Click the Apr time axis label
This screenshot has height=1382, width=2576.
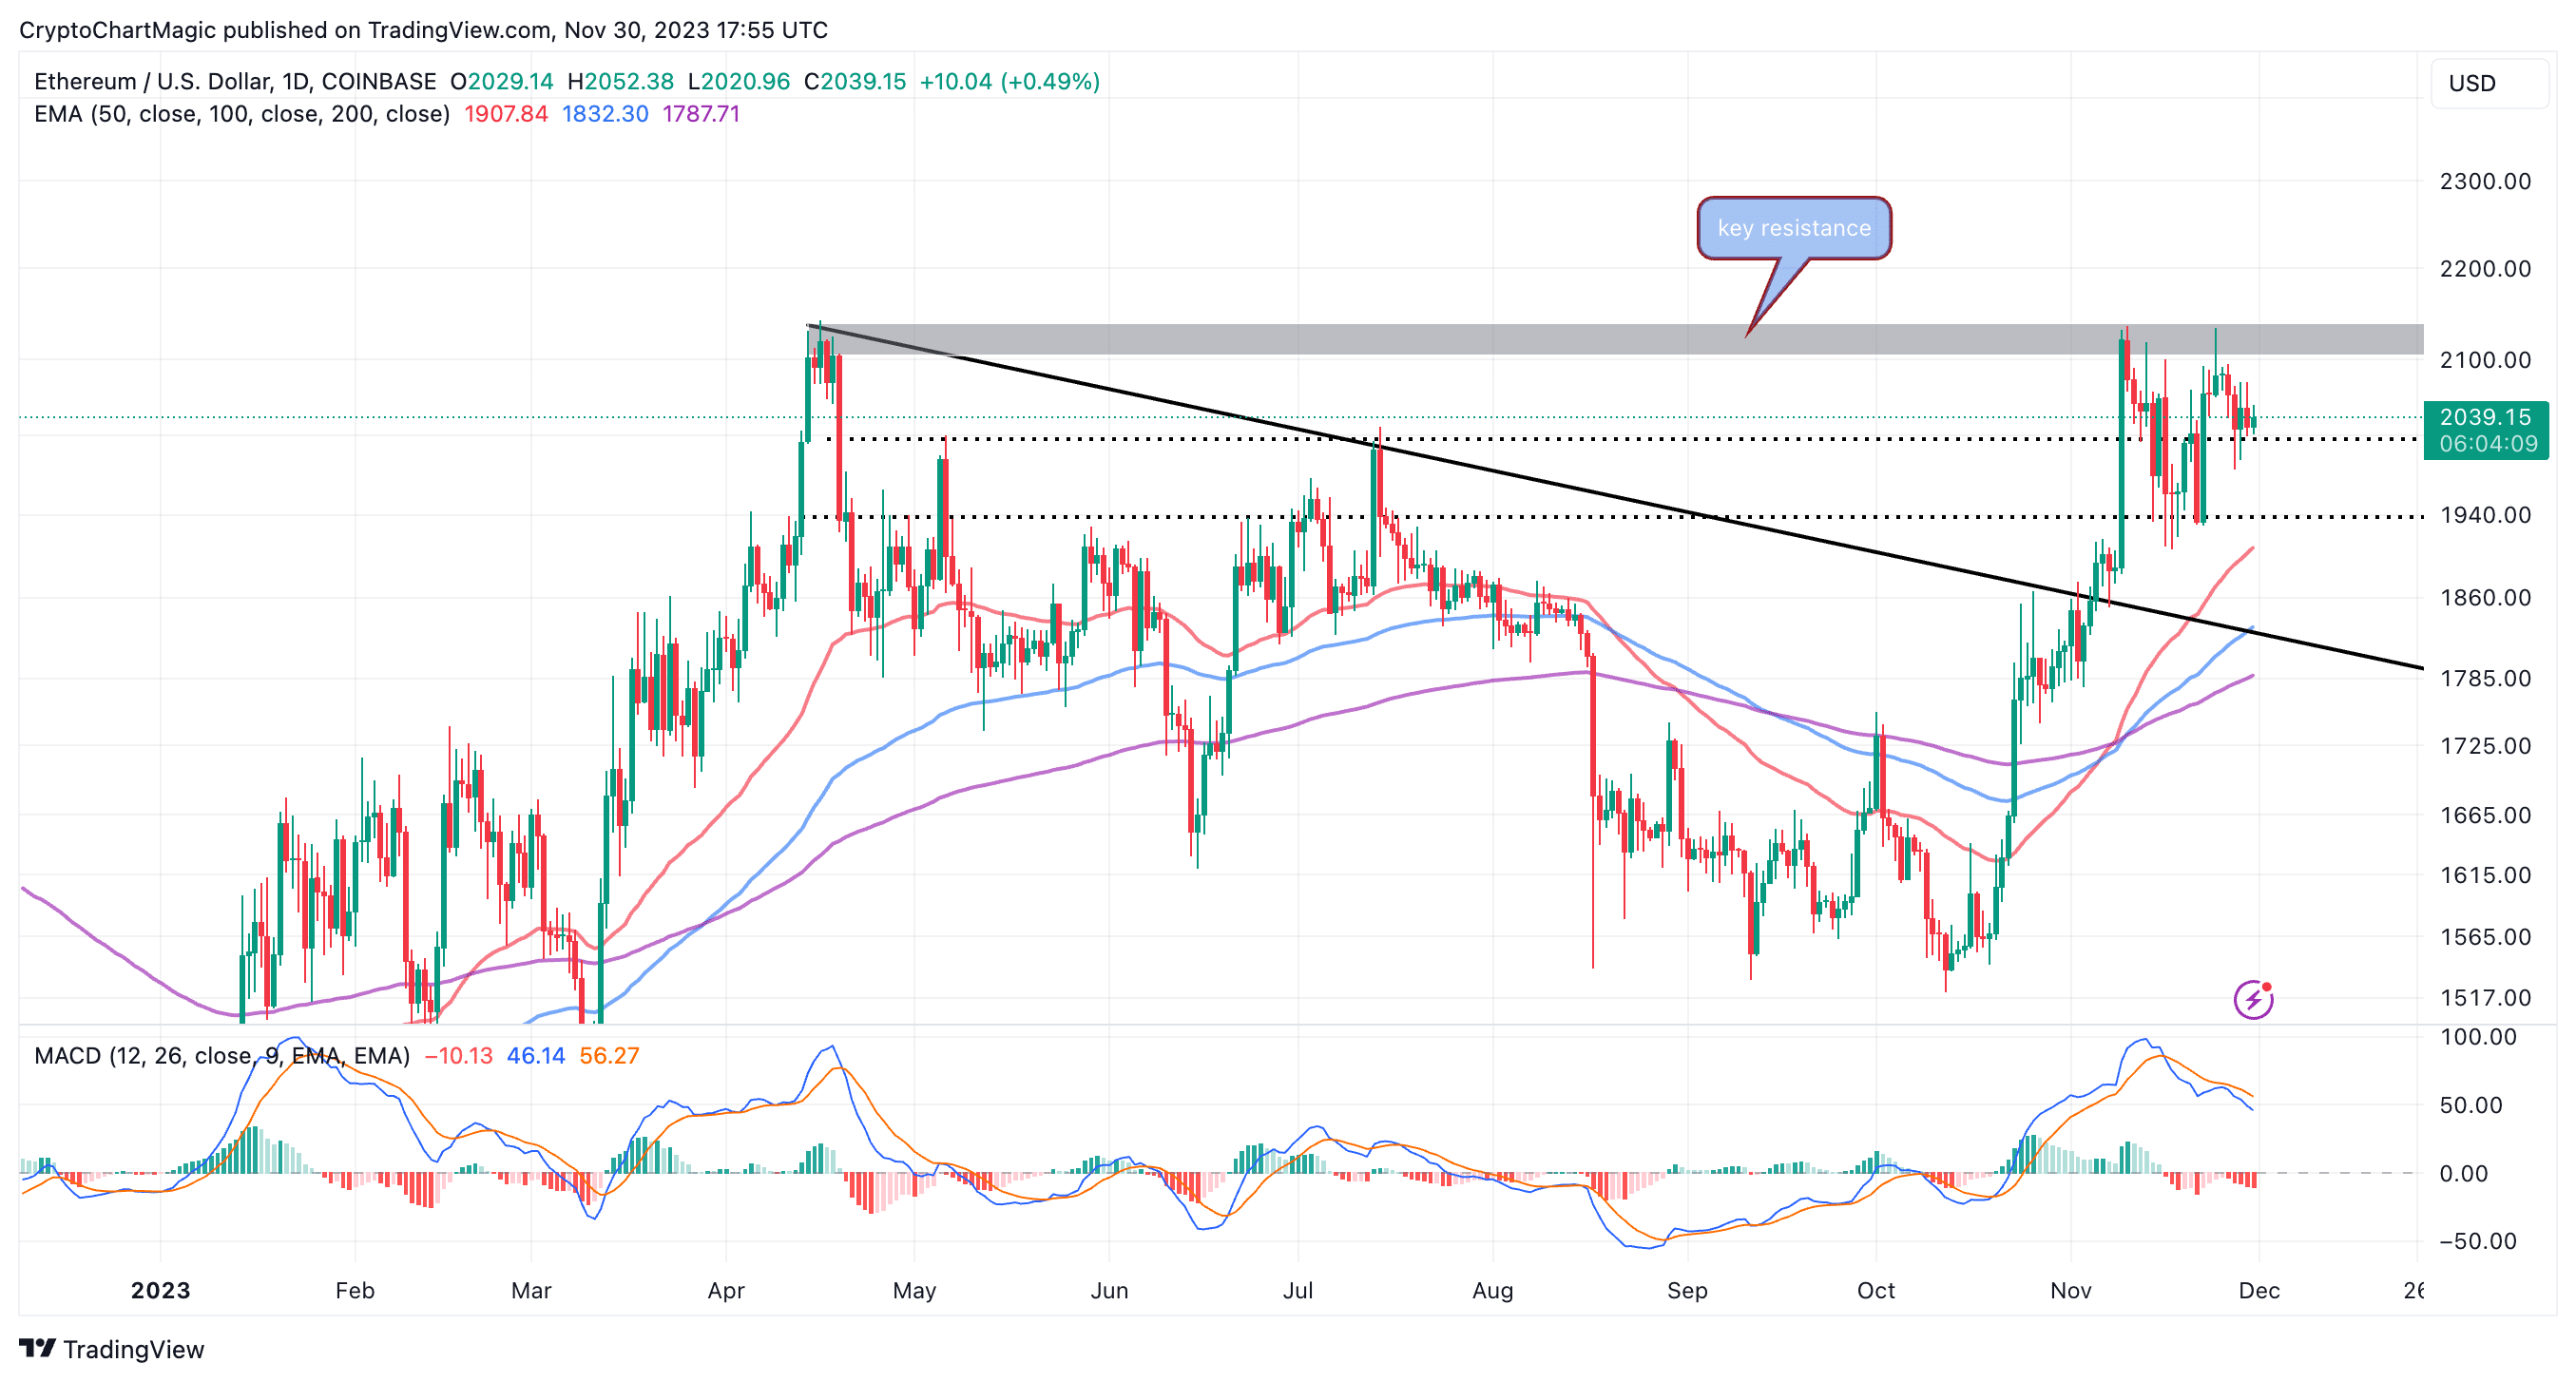pos(726,1290)
